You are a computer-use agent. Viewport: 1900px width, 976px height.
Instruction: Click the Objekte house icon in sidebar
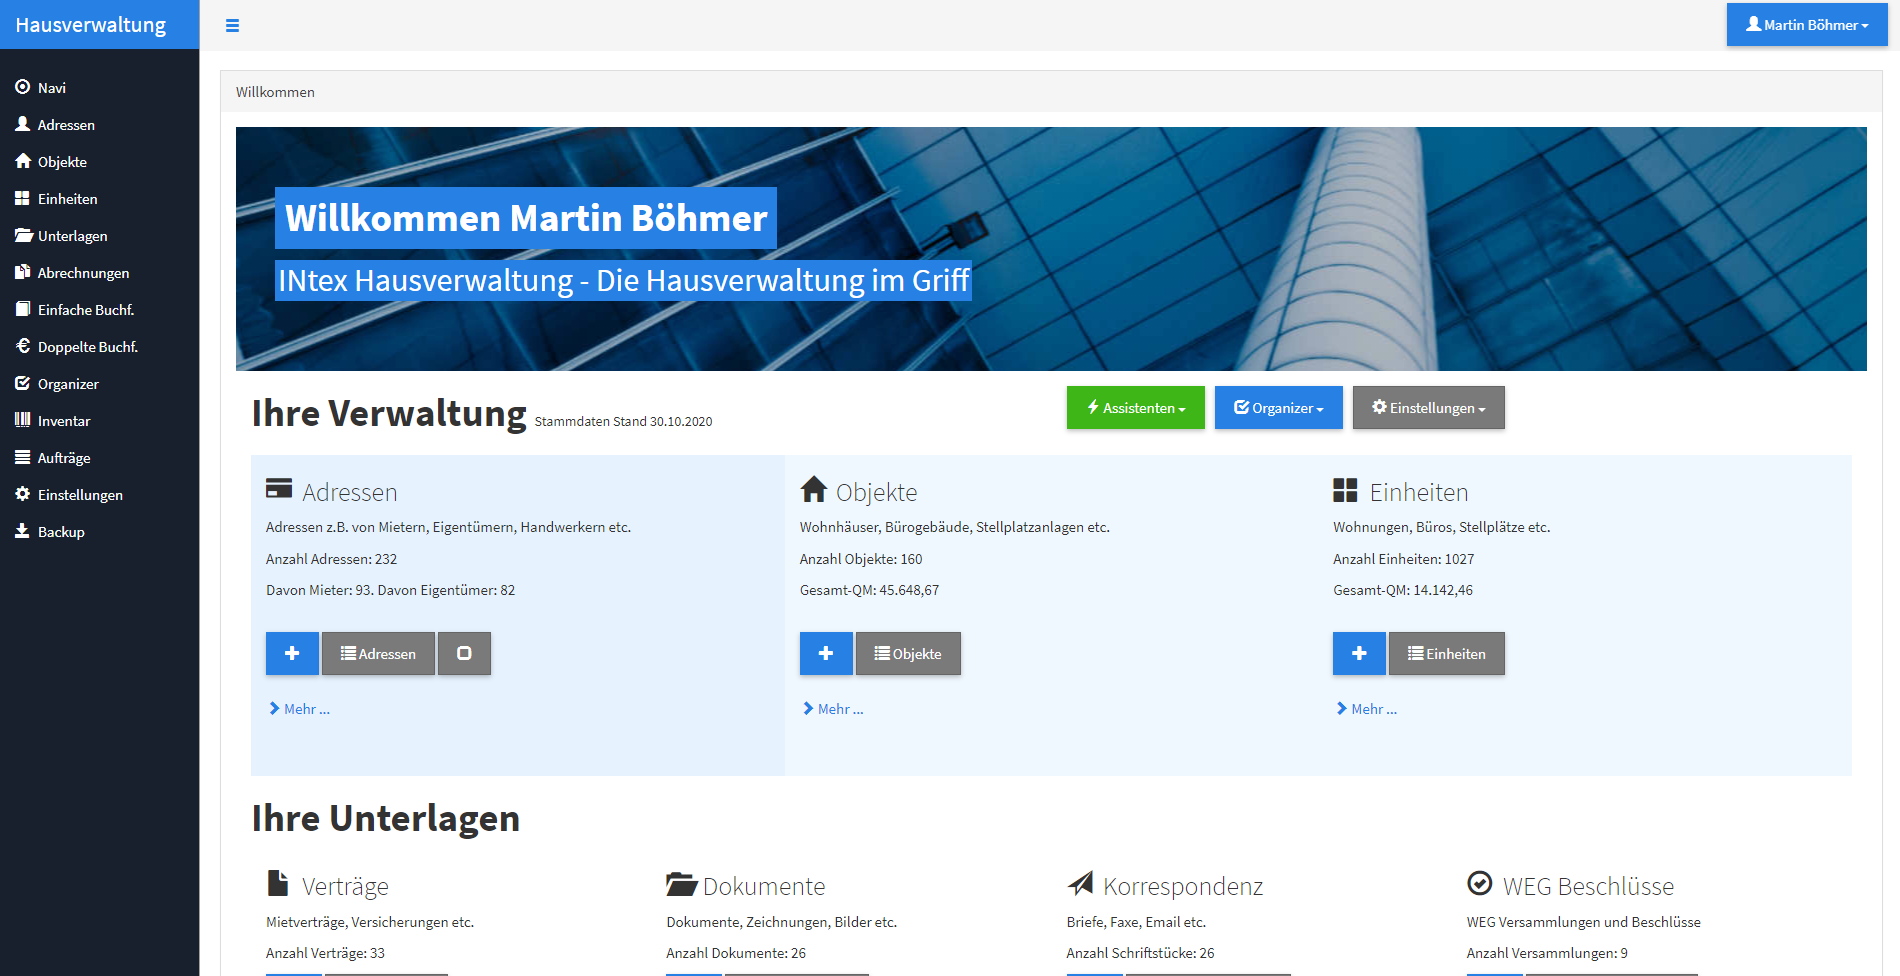pos(23,161)
